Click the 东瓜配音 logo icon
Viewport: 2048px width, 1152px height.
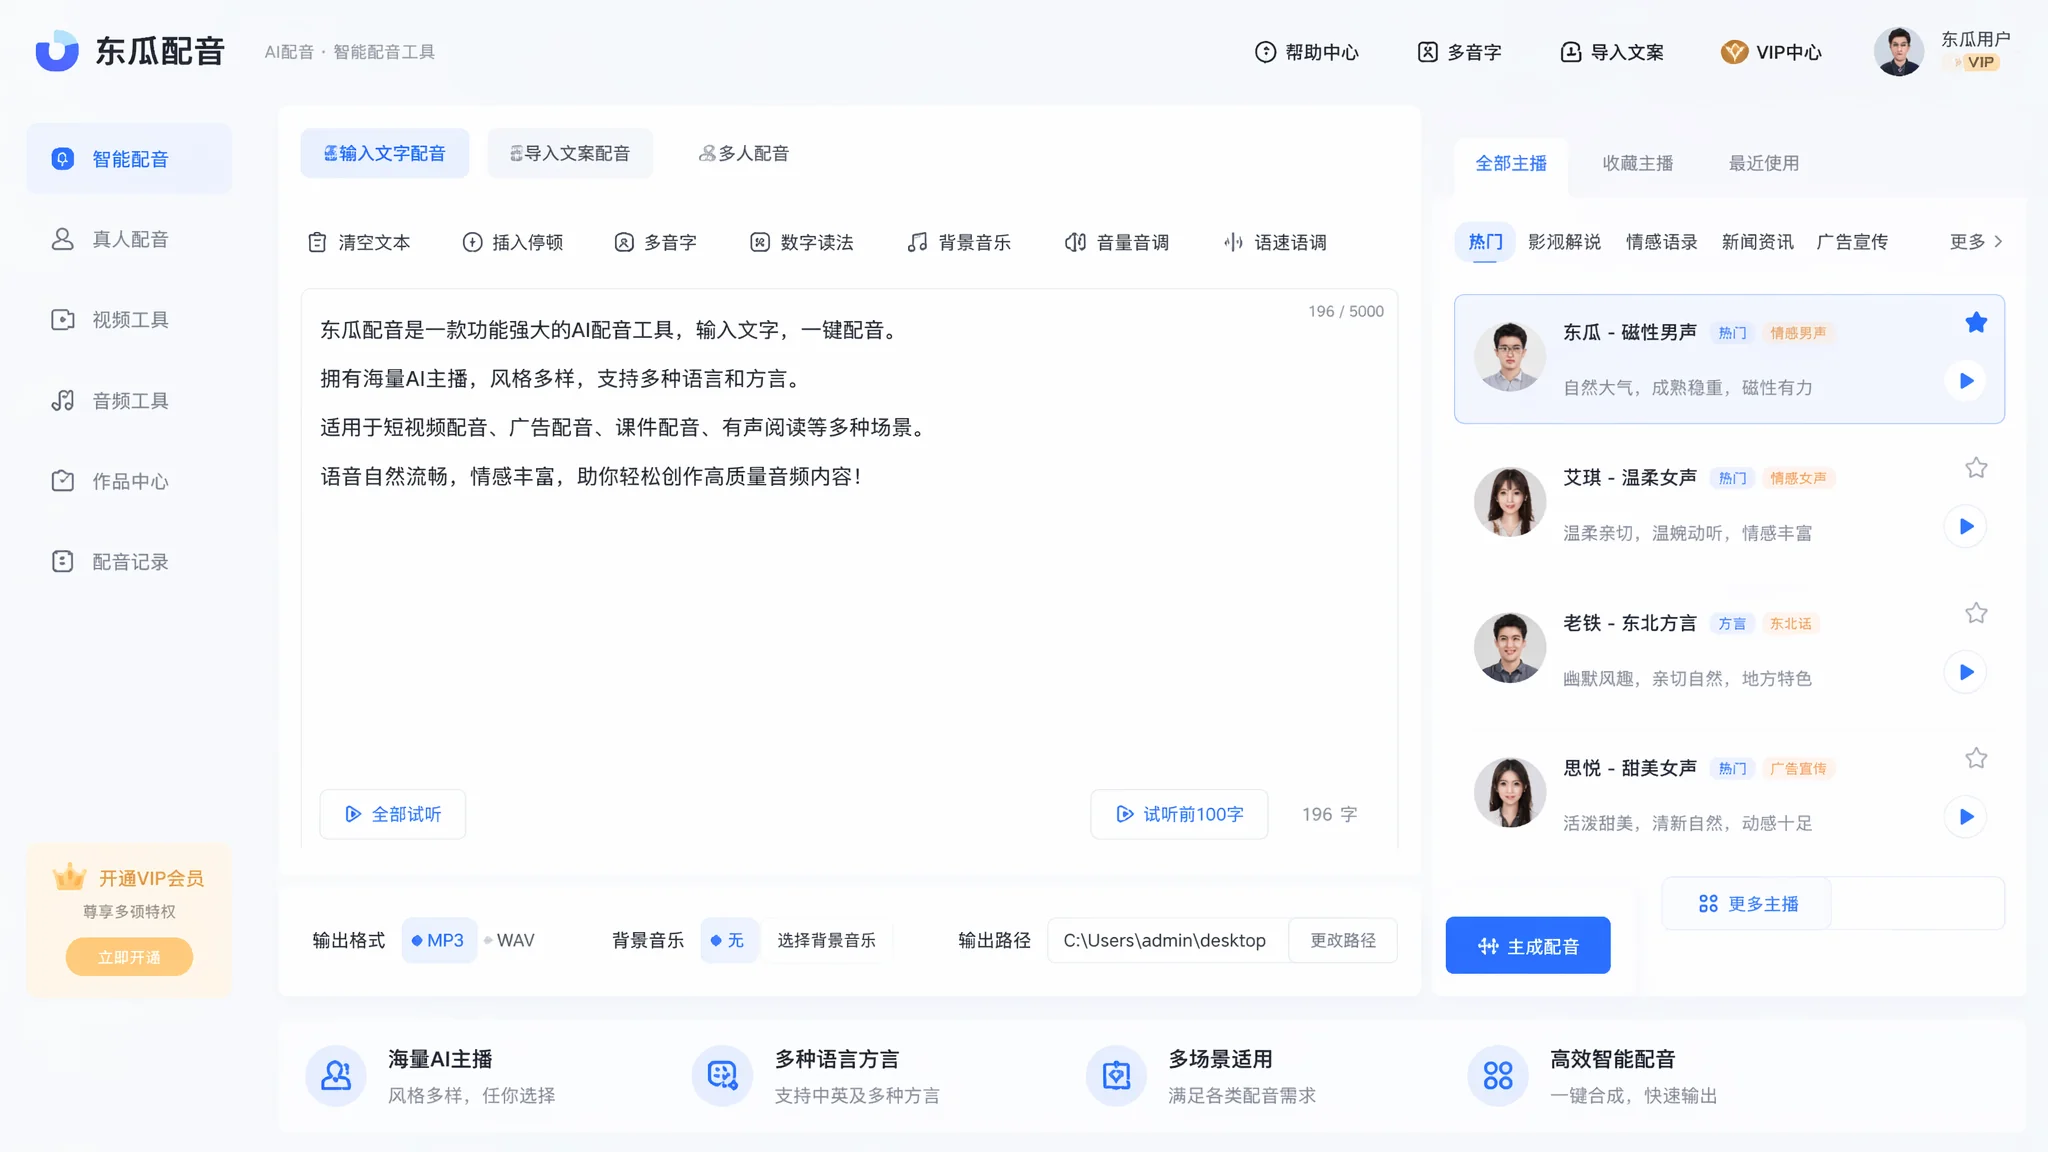click(57, 51)
